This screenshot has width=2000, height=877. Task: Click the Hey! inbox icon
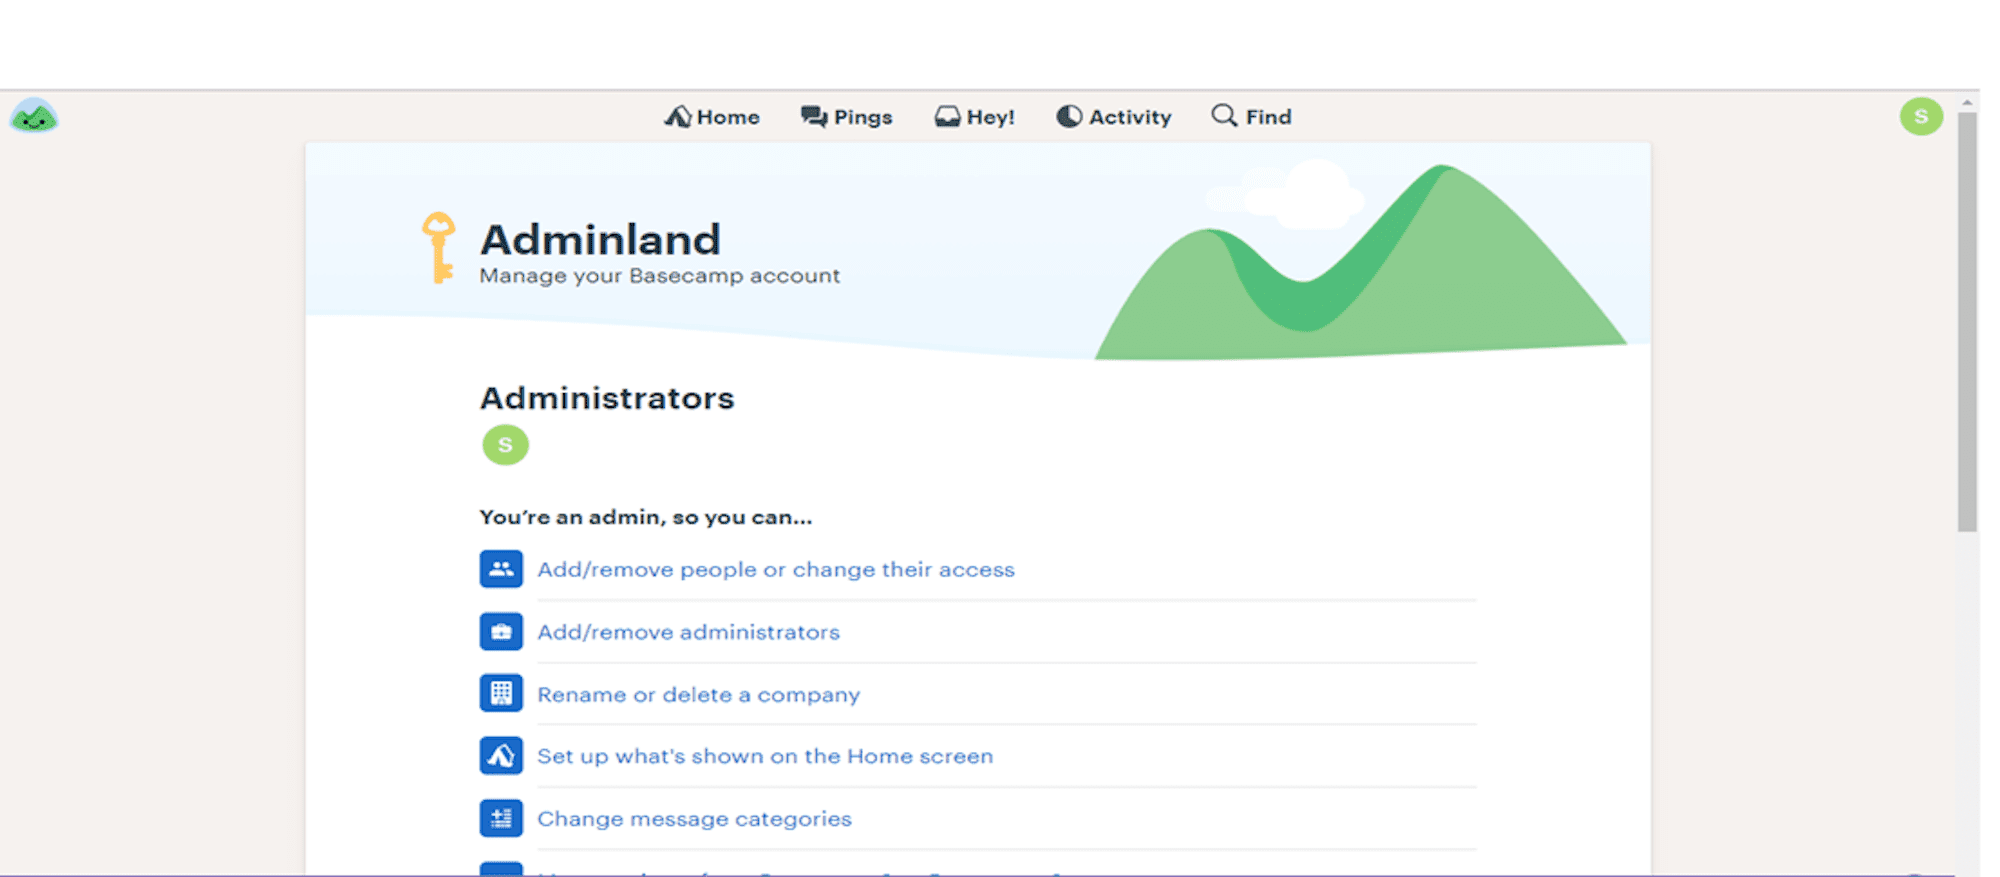point(947,117)
